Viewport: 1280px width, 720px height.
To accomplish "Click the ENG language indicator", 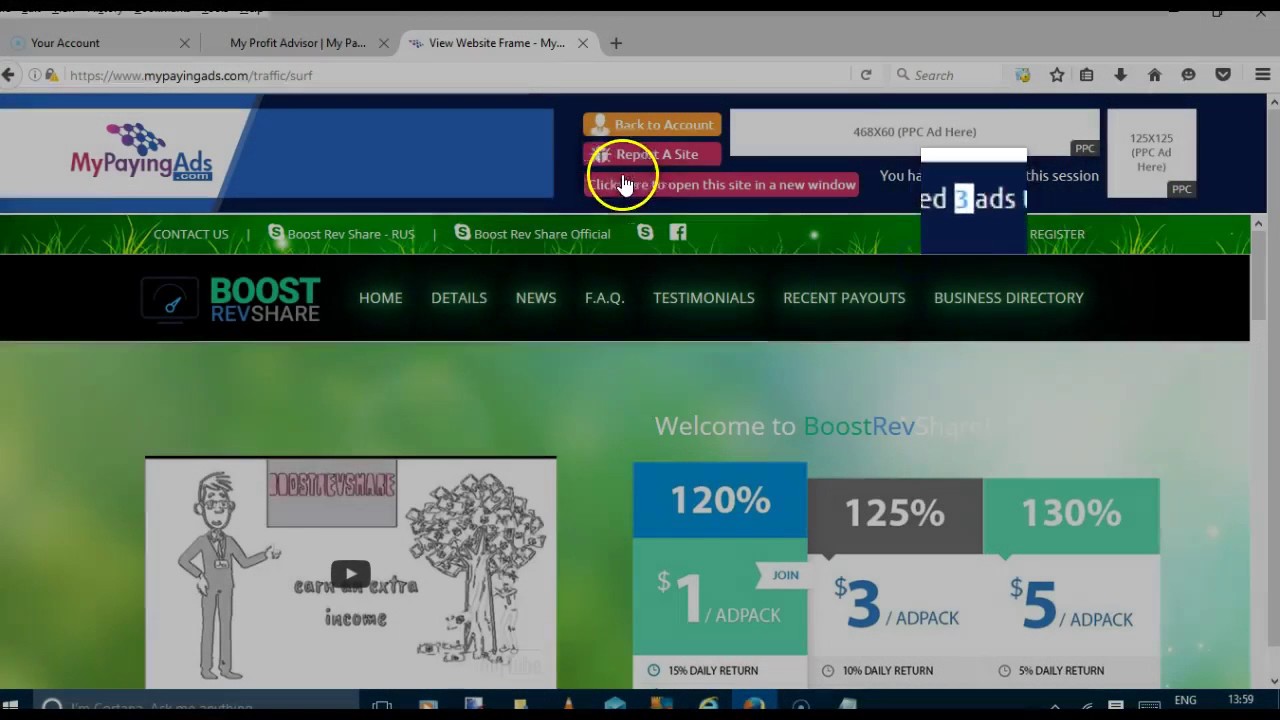I will (x=1185, y=700).
